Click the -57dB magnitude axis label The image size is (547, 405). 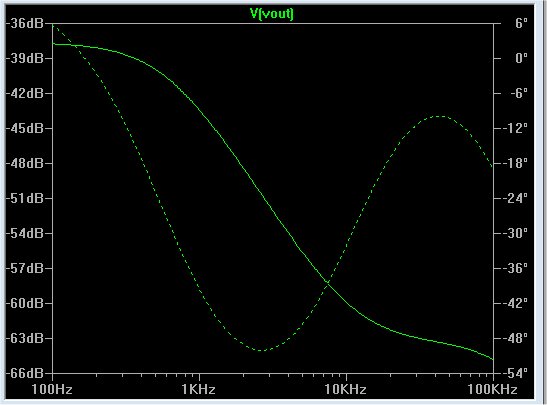[25, 268]
